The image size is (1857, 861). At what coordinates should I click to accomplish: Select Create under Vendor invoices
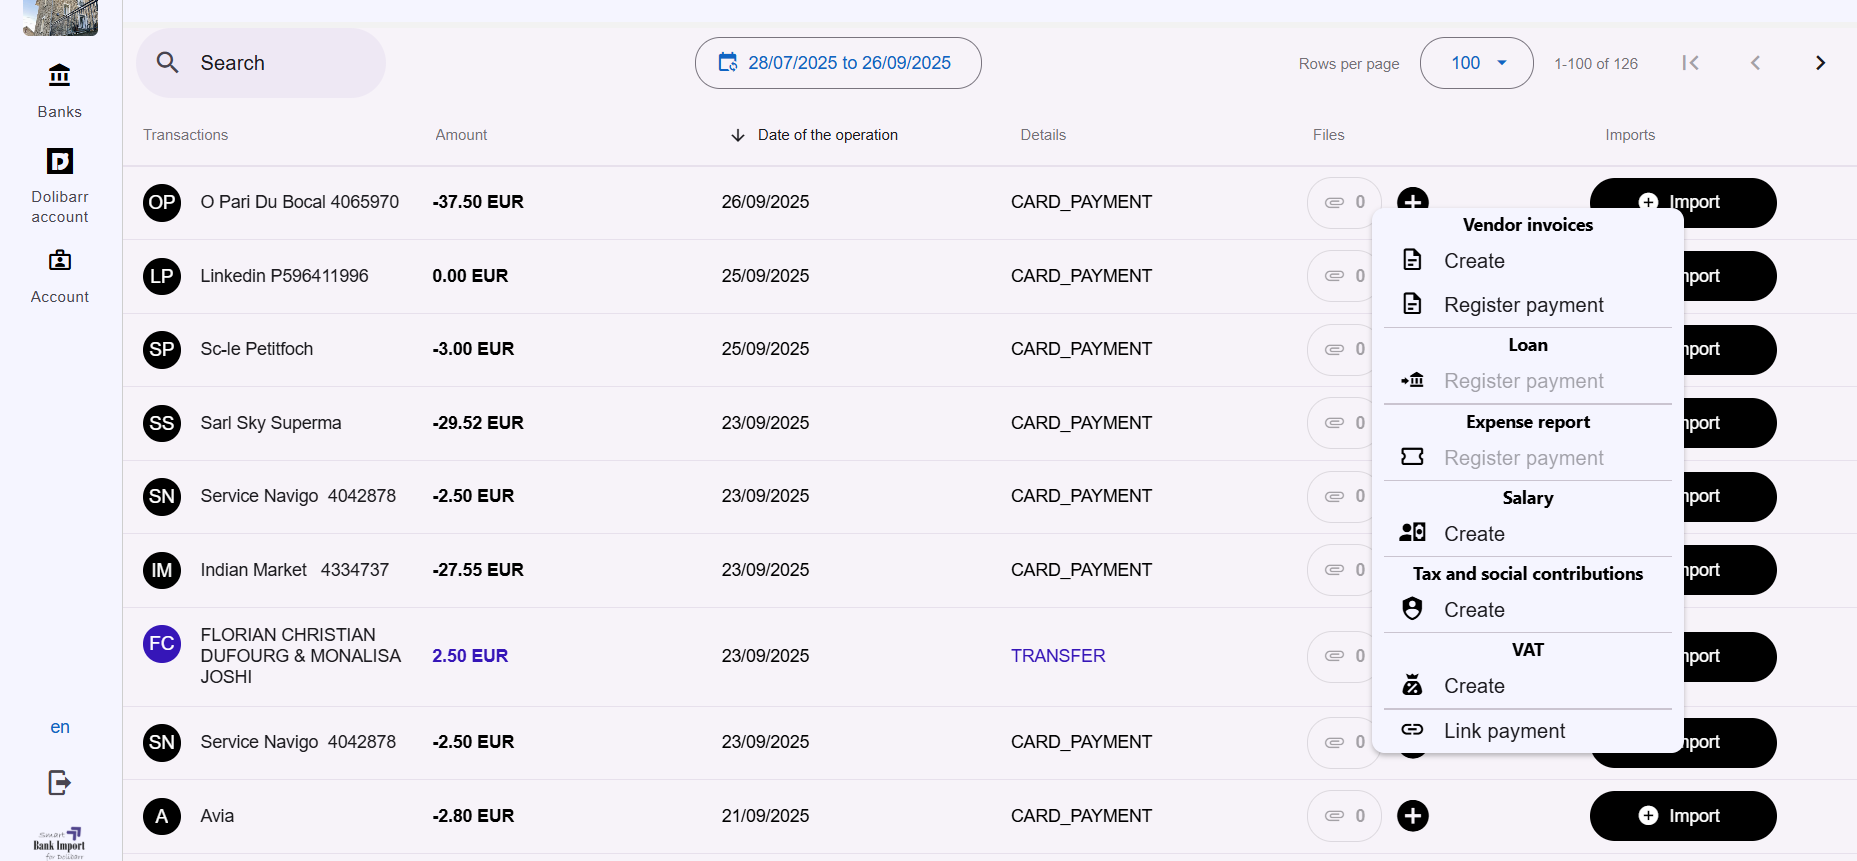pos(1474,261)
